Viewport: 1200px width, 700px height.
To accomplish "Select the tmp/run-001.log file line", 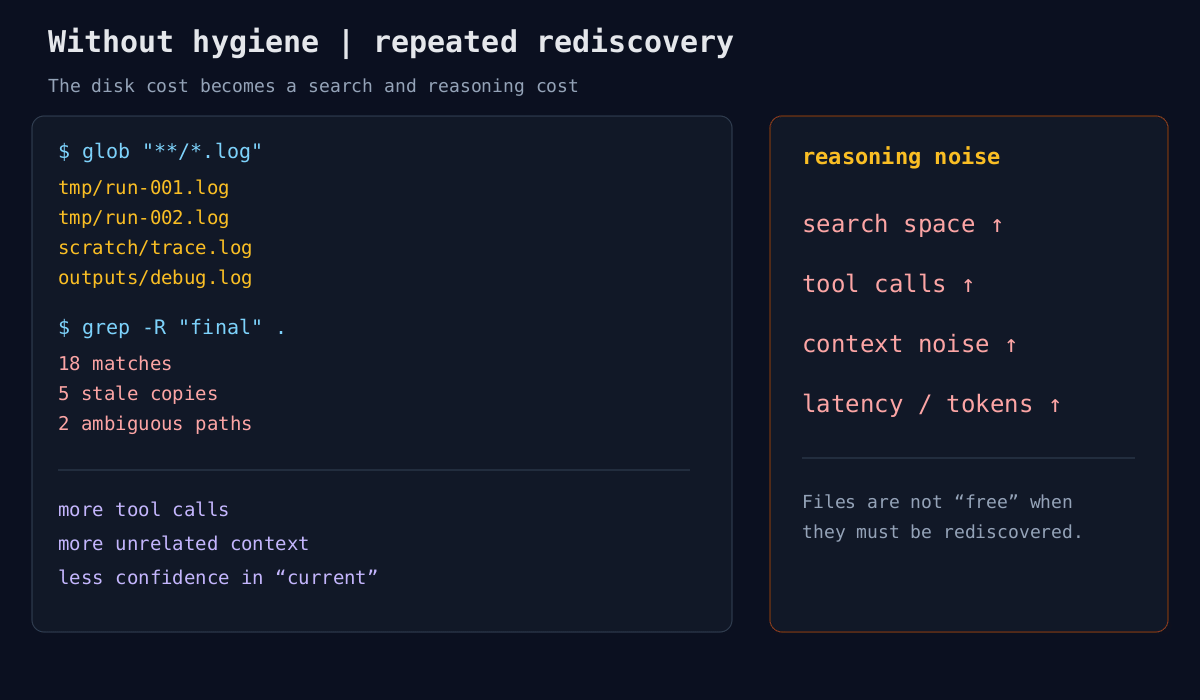I will (x=143, y=188).
